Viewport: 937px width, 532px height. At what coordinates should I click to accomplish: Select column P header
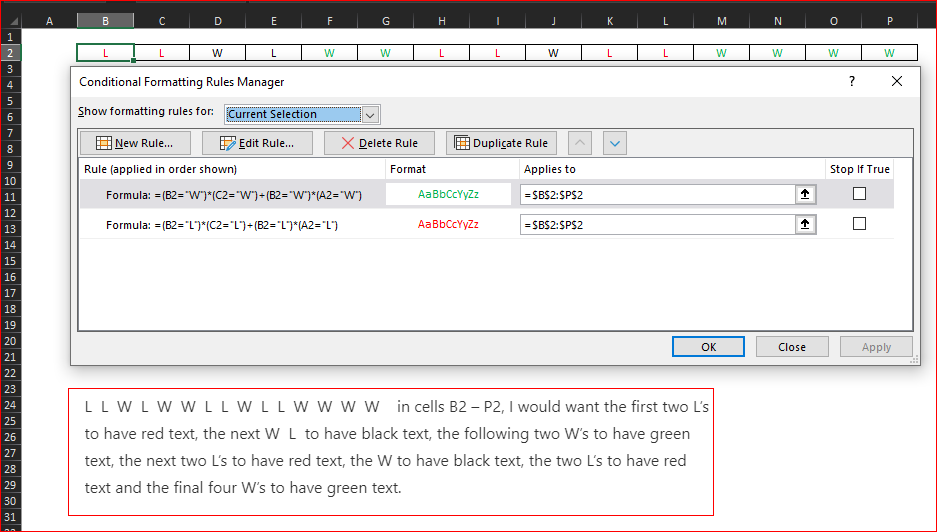890,21
